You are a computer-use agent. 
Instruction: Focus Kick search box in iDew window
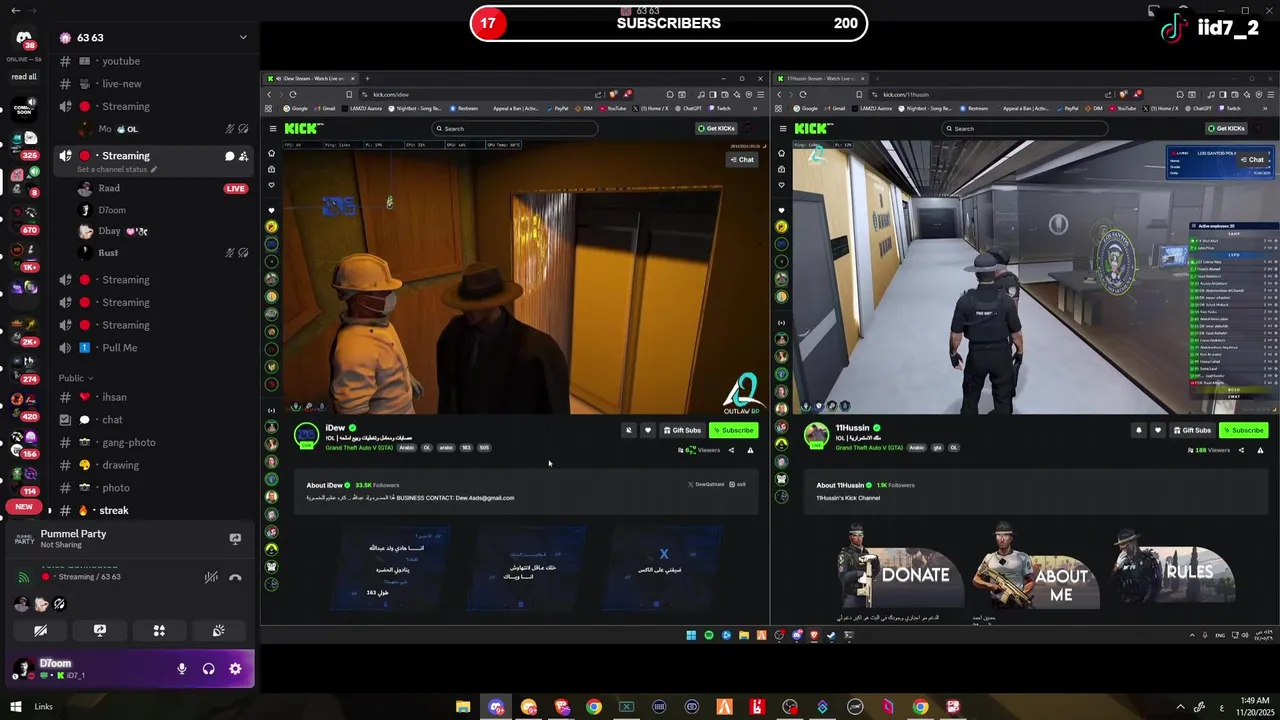[515, 128]
